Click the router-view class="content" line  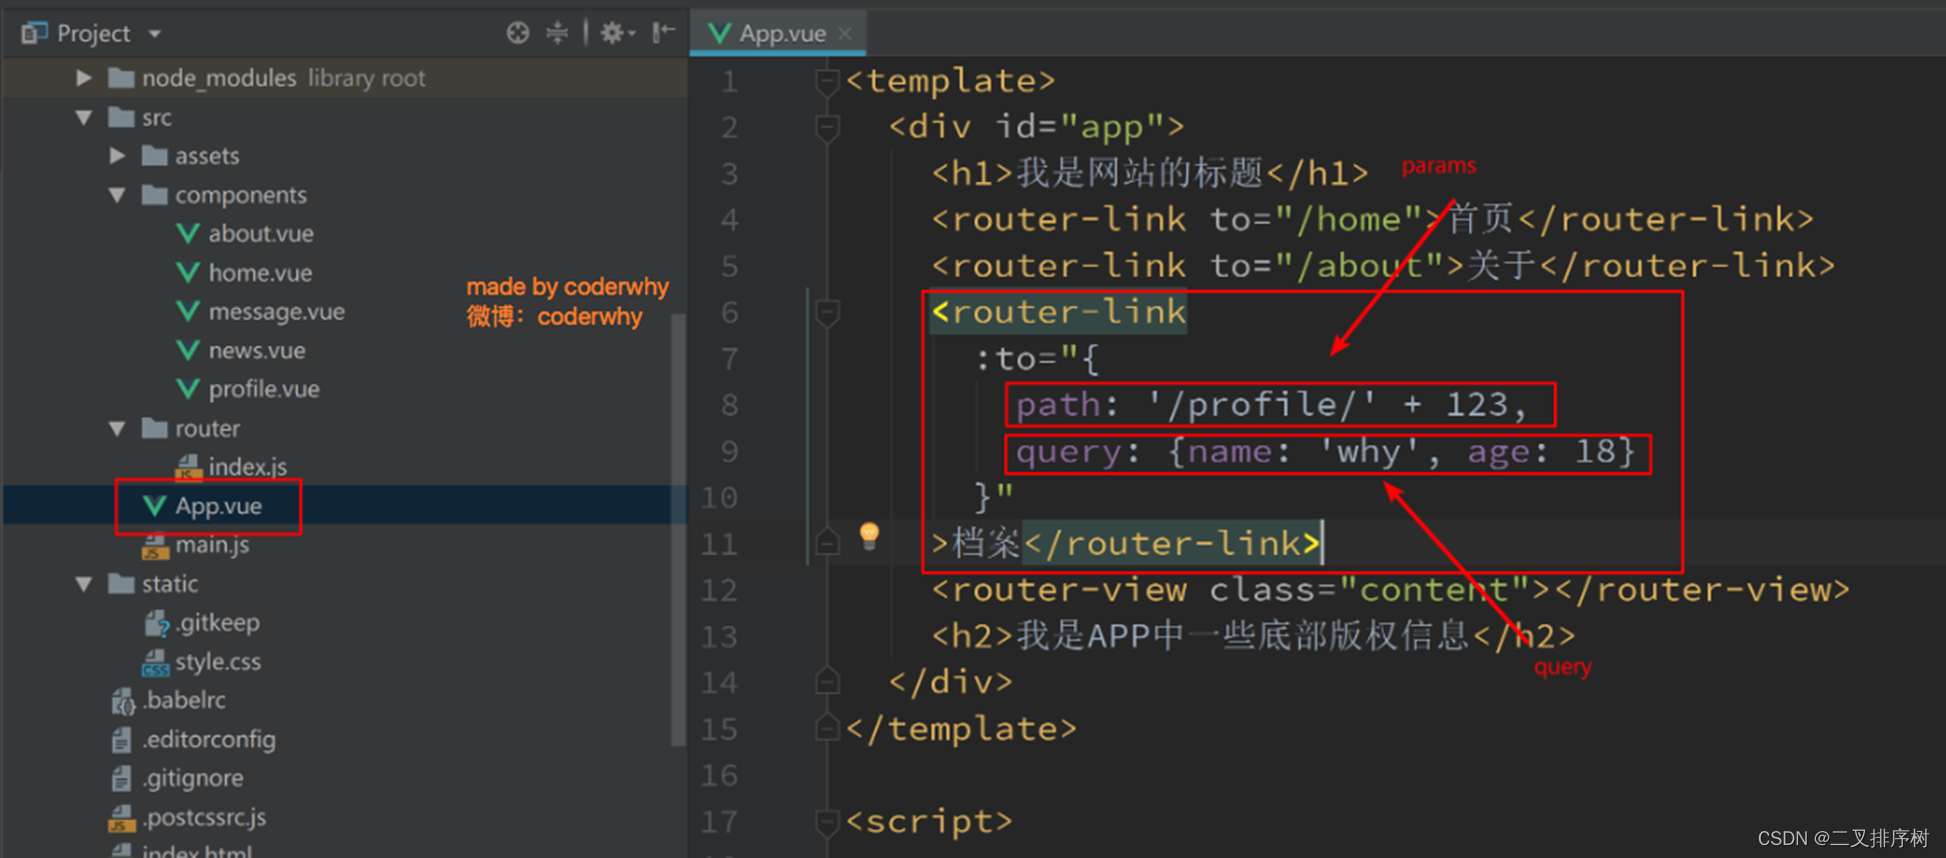pos(1390,590)
